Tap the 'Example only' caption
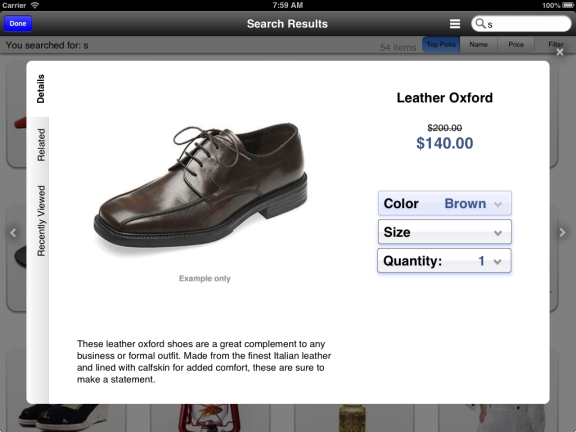 (205, 278)
